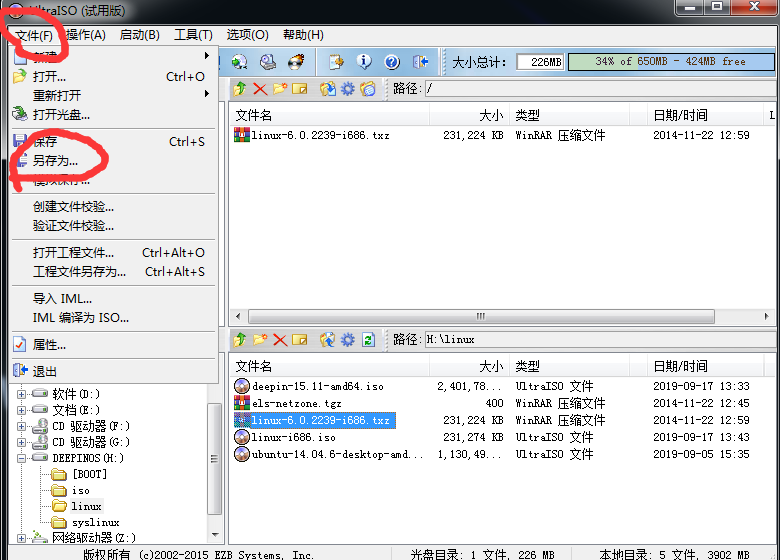
Task: Choose 打开光盘... menu entry
Action: click(x=114, y=114)
